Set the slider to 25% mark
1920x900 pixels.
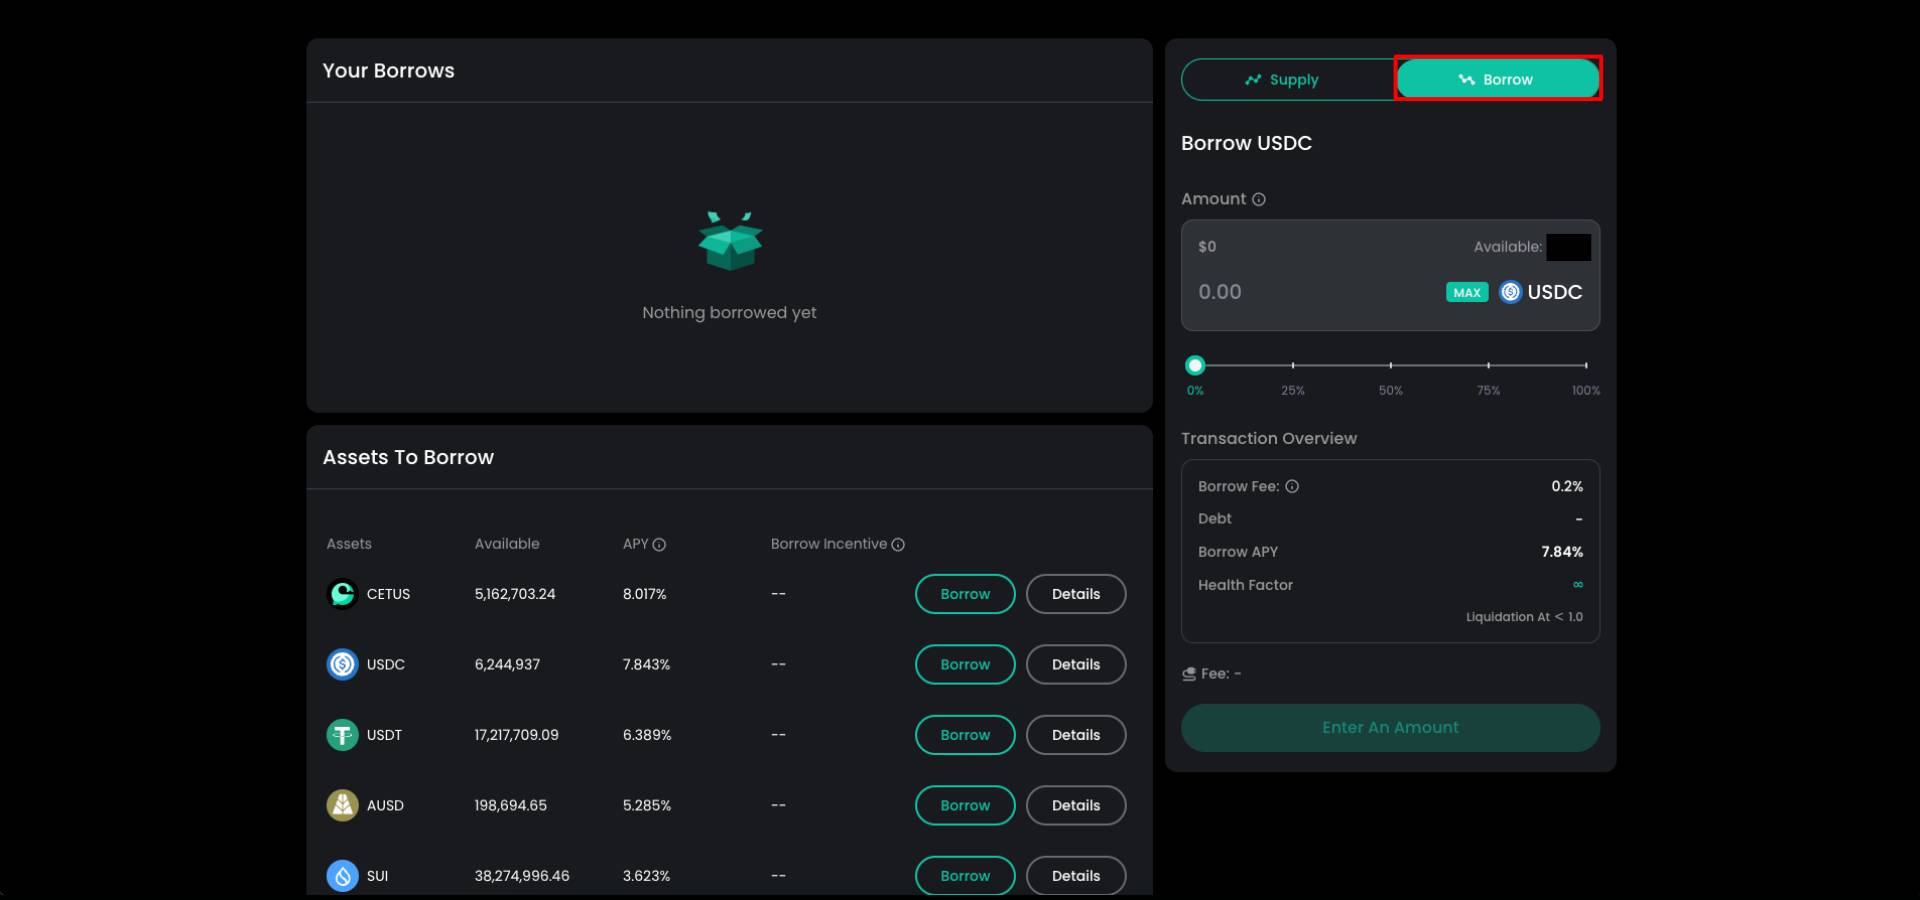[1293, 365]
